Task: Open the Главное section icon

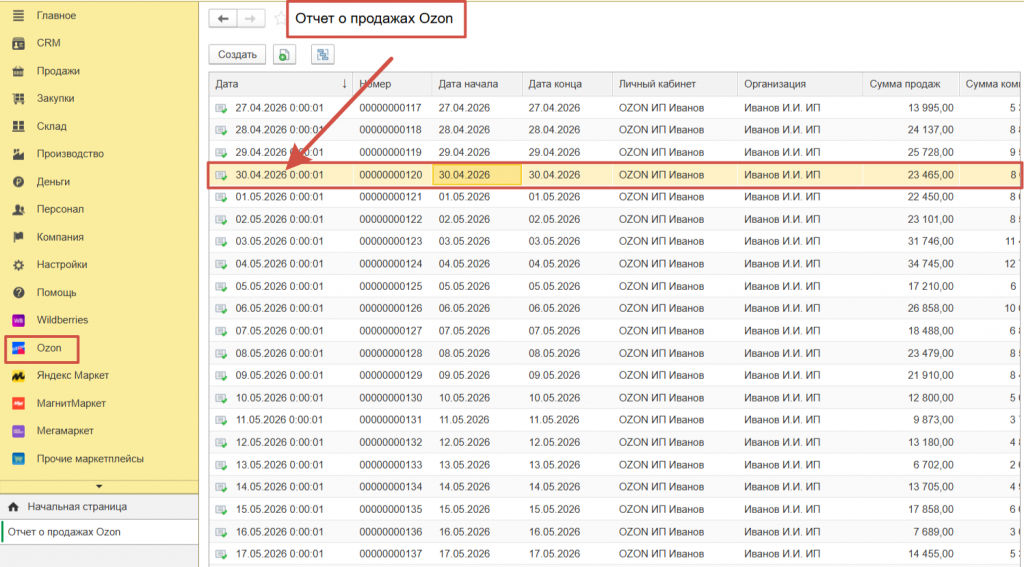Action: [18, 15]
